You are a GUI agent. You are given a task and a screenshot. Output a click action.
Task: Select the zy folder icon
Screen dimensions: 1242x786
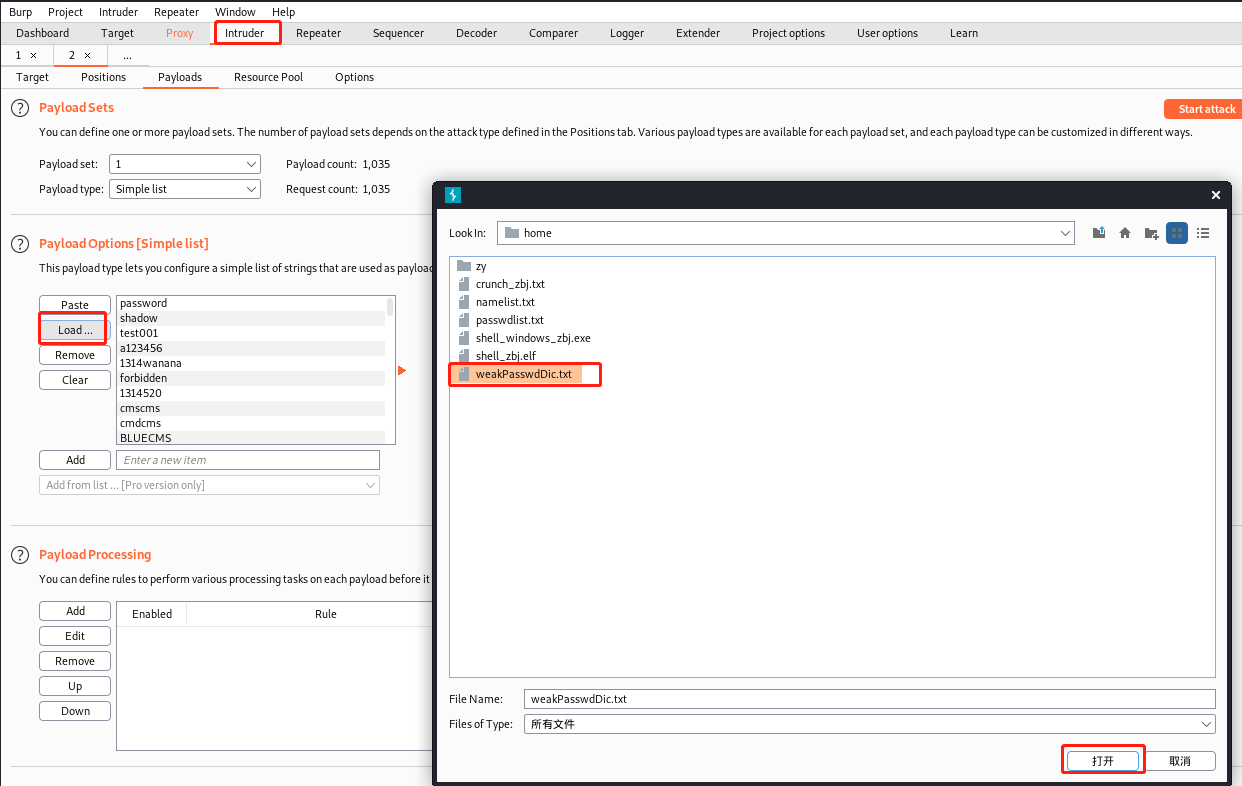(x=463, y=266)
